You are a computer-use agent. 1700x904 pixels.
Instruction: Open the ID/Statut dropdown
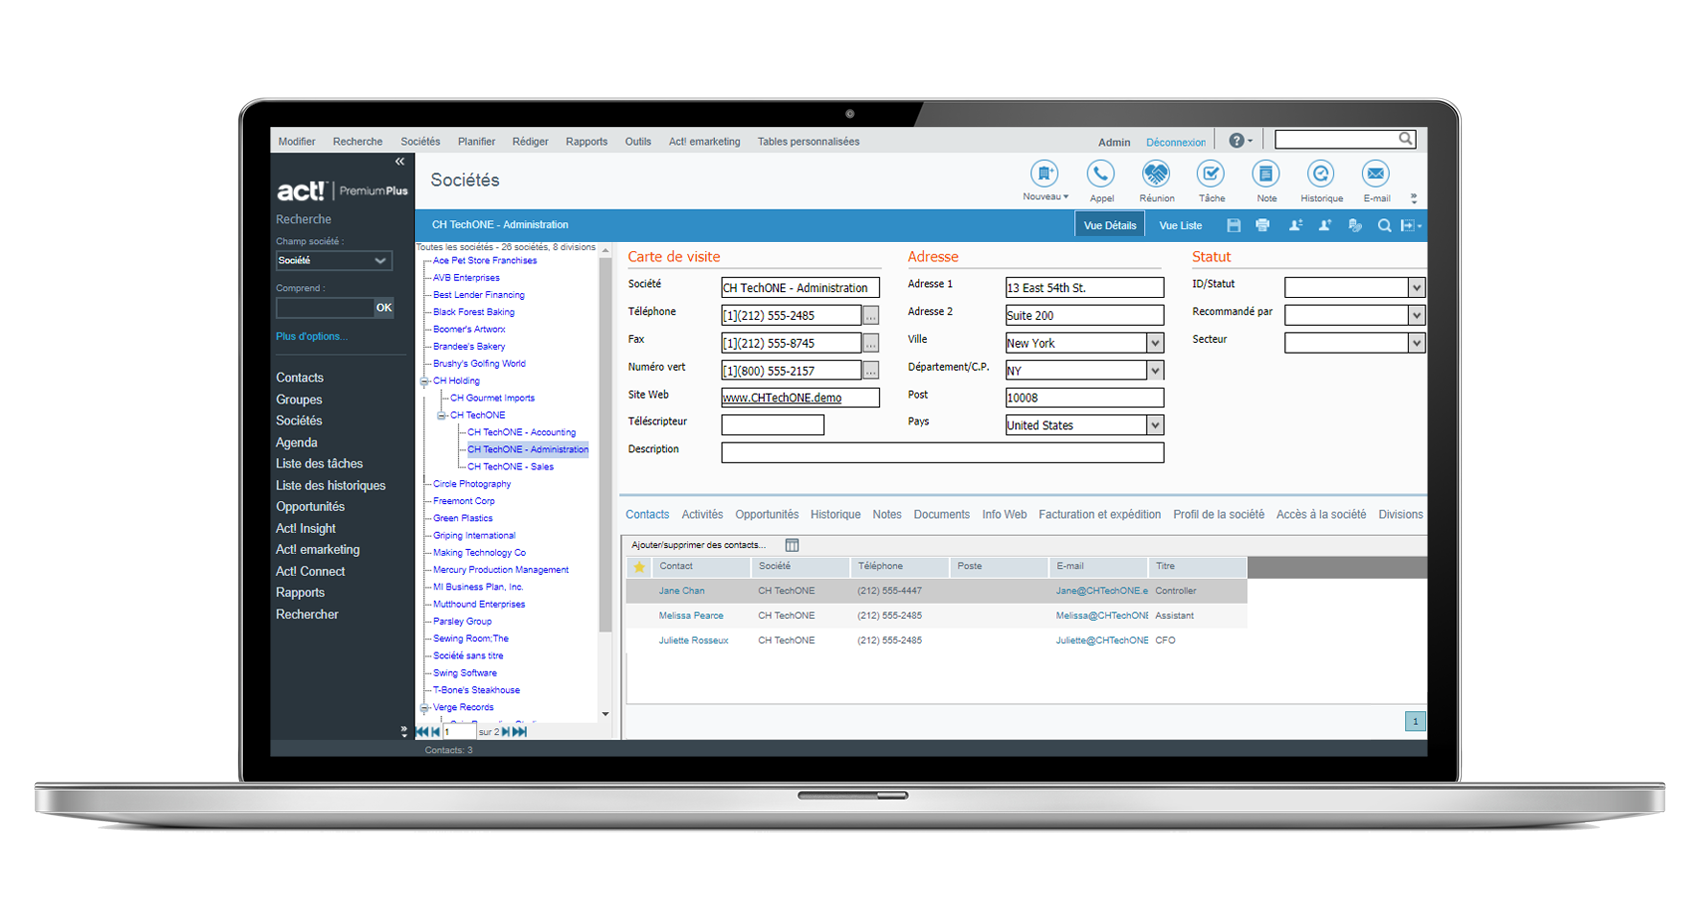tap(1416, 288)
